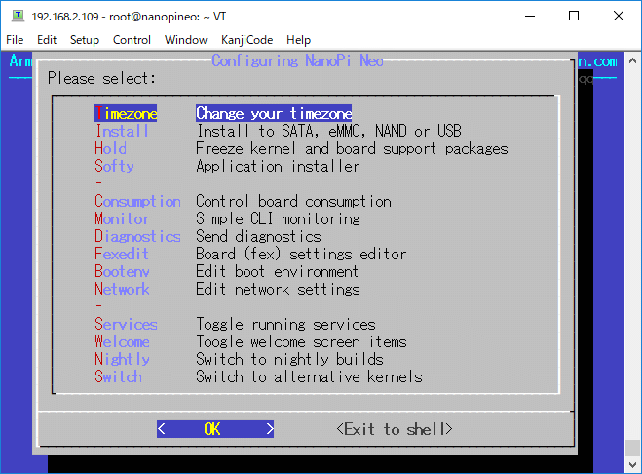Select the Bootenv entry

click(122, 272)
